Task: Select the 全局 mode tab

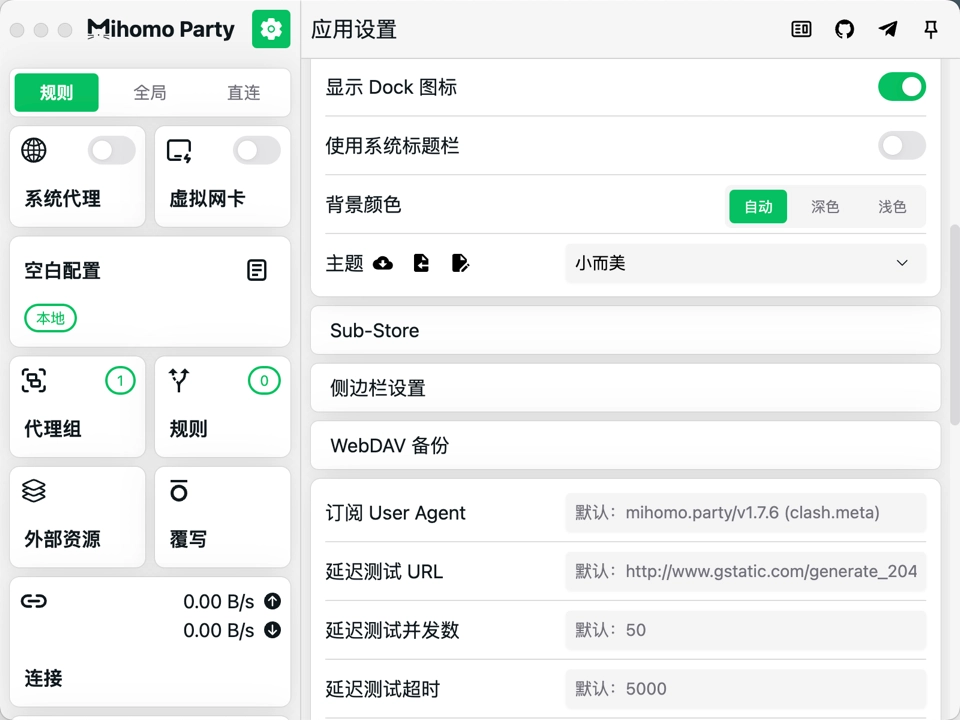Action: point(150,92)
